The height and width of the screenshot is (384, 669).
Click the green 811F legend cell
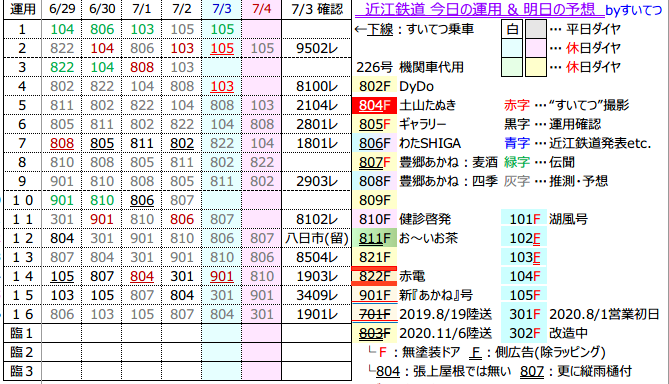[375, 238]
